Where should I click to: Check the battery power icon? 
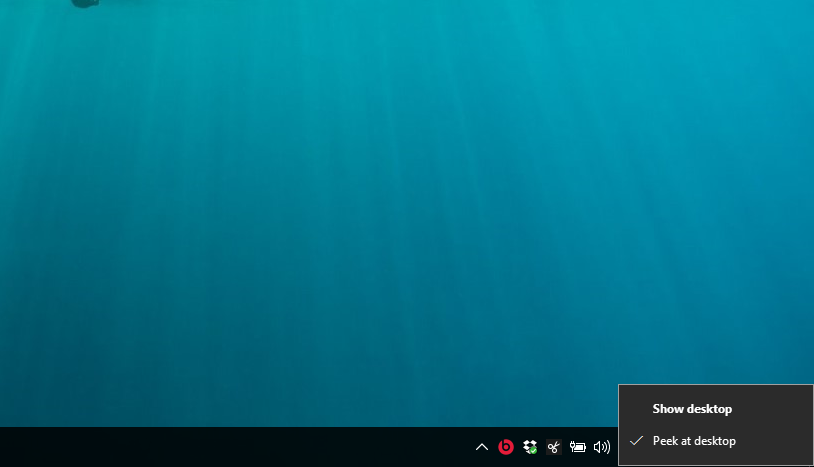(x=578, y=447)
